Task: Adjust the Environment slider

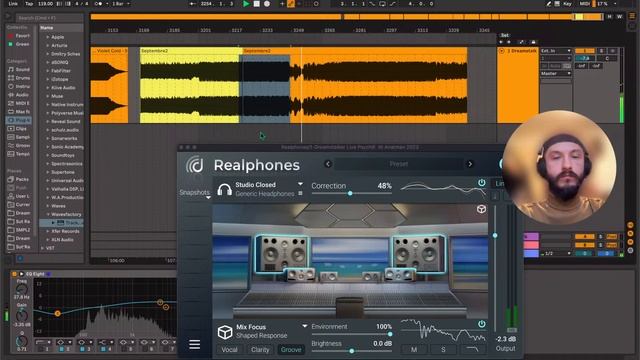Action: [x=351, y=334]
